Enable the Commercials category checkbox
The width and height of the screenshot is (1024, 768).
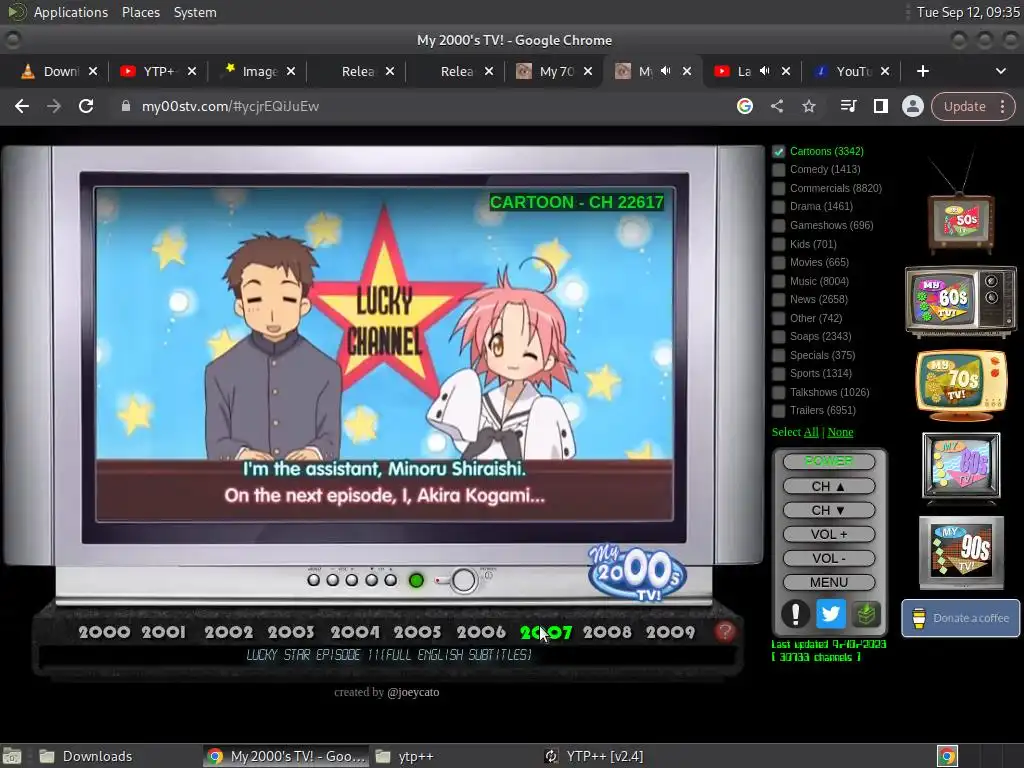tap(778, 188)
